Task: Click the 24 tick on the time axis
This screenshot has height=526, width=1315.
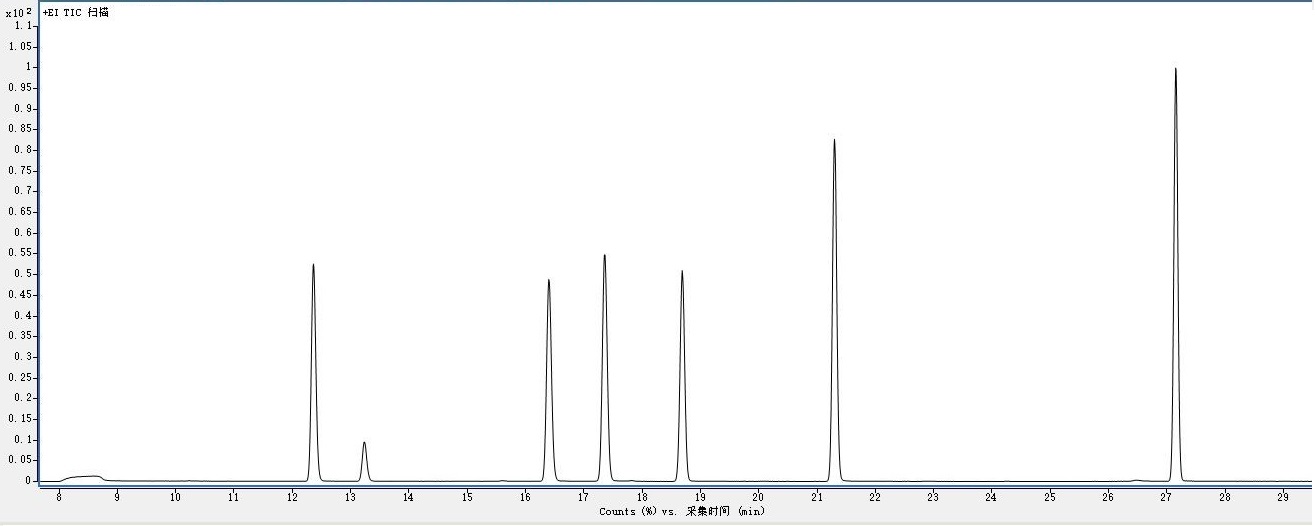Action: point(991,496)
